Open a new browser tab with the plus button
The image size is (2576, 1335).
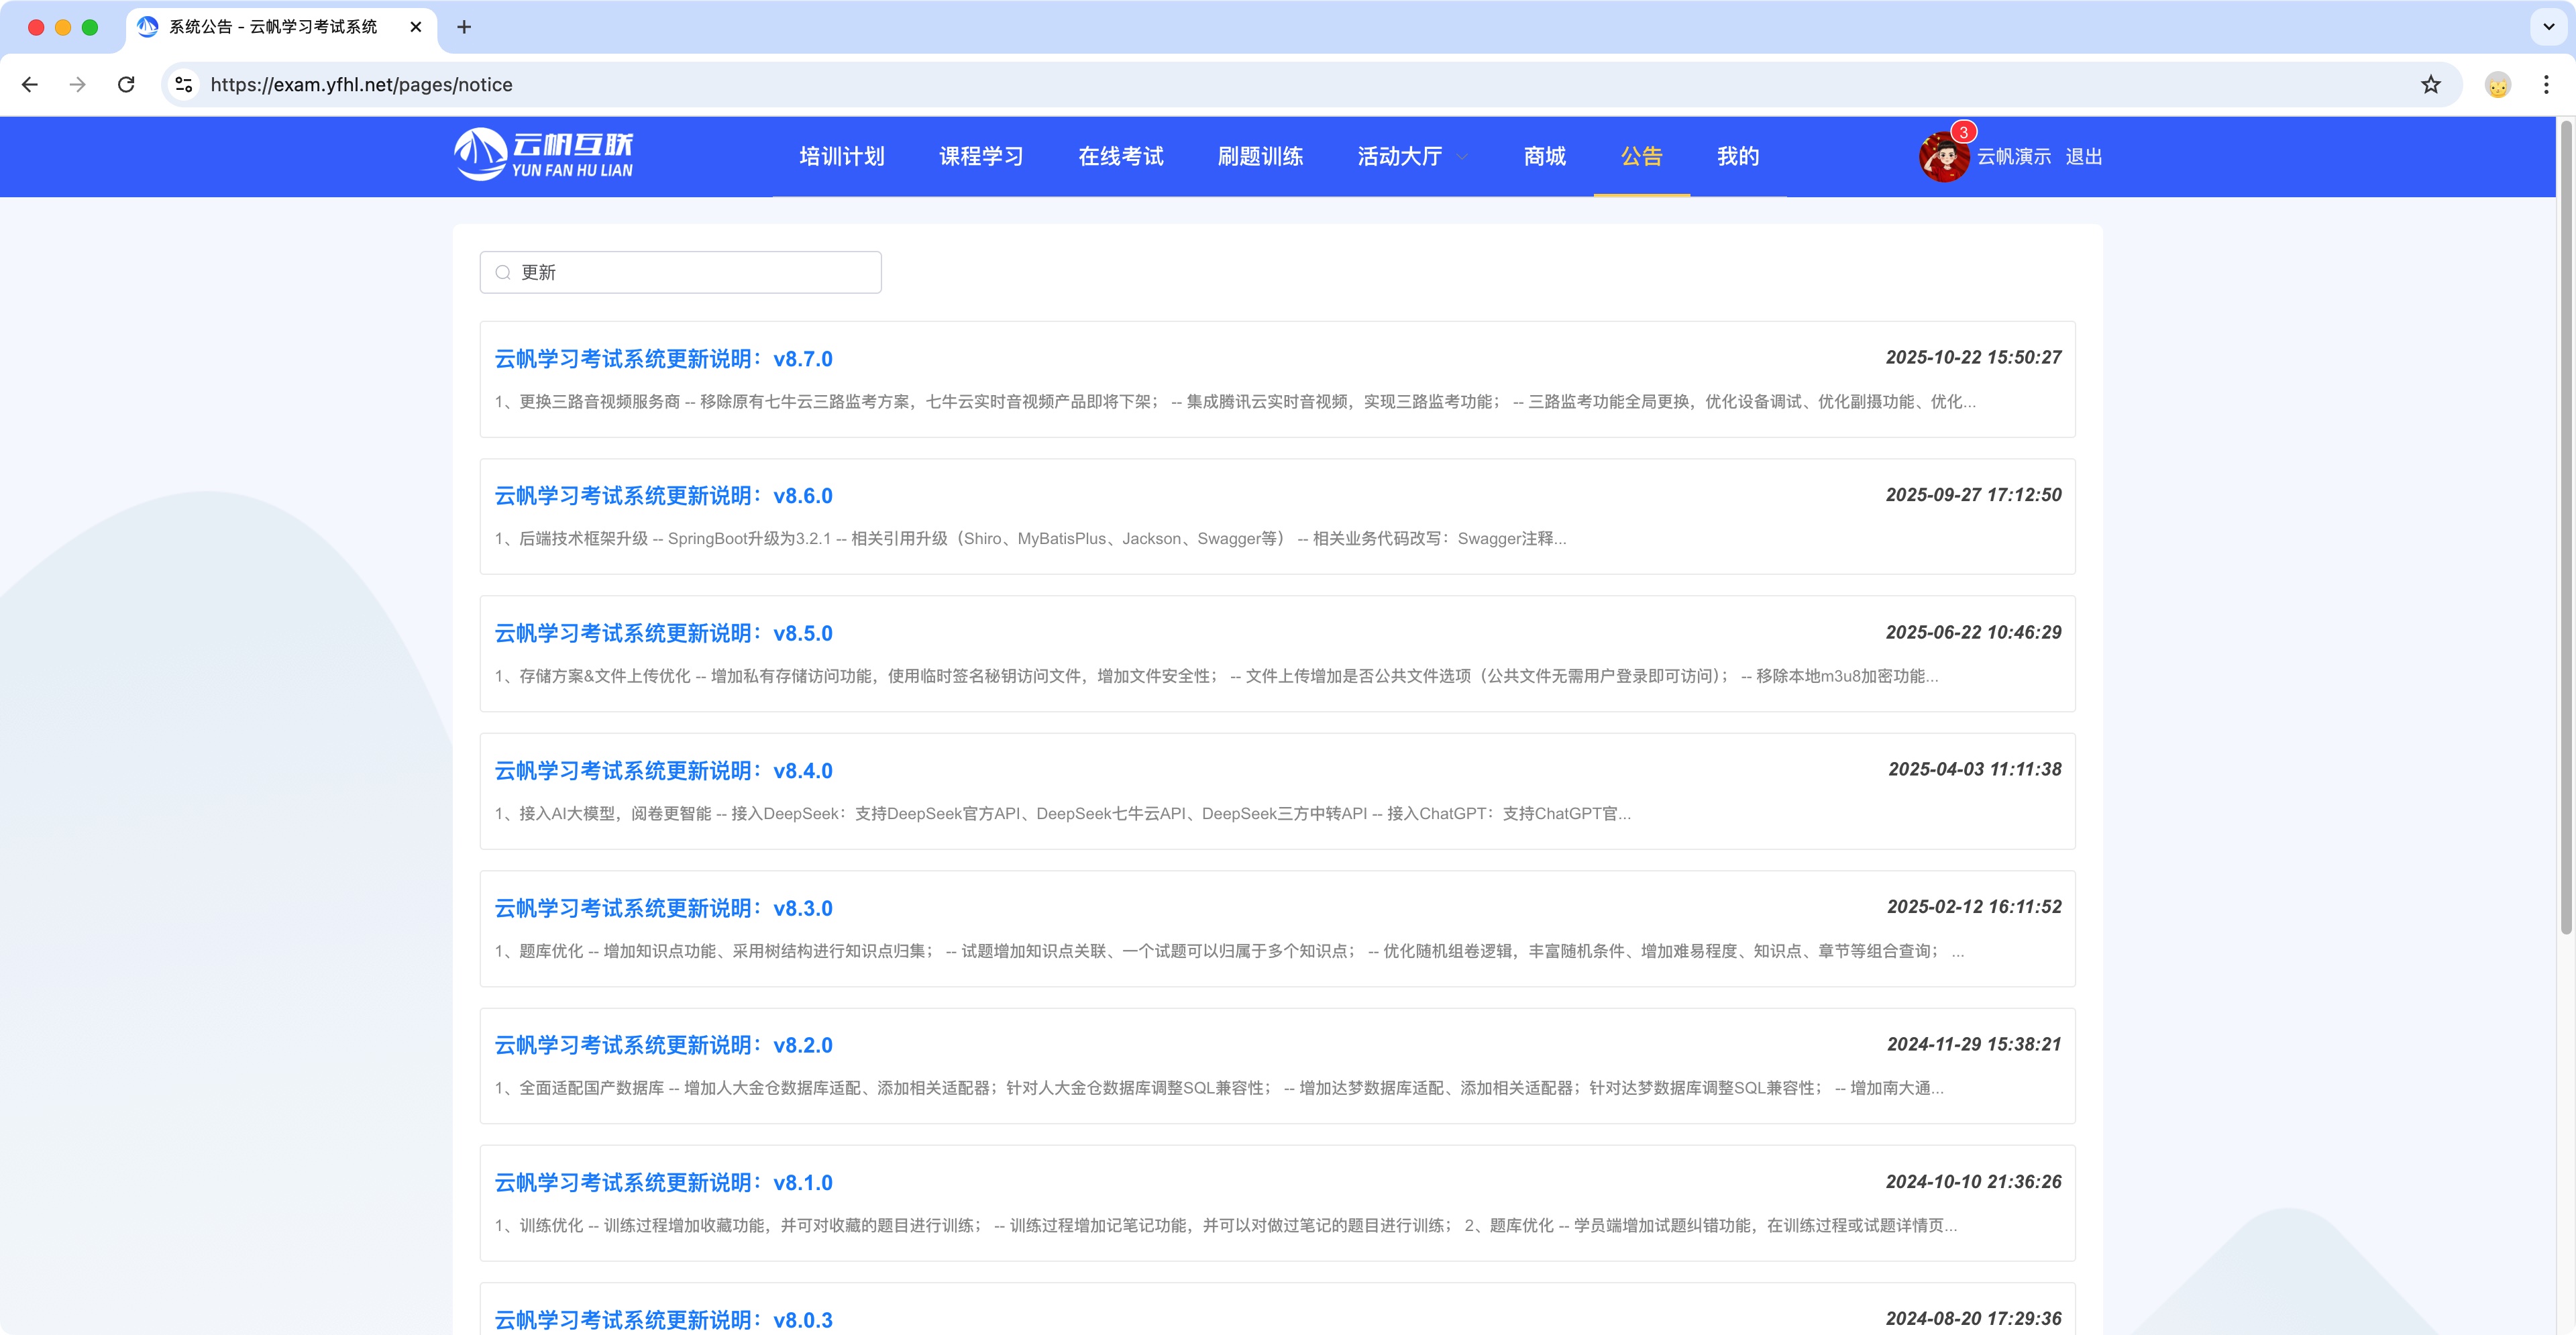click(464, 27)
